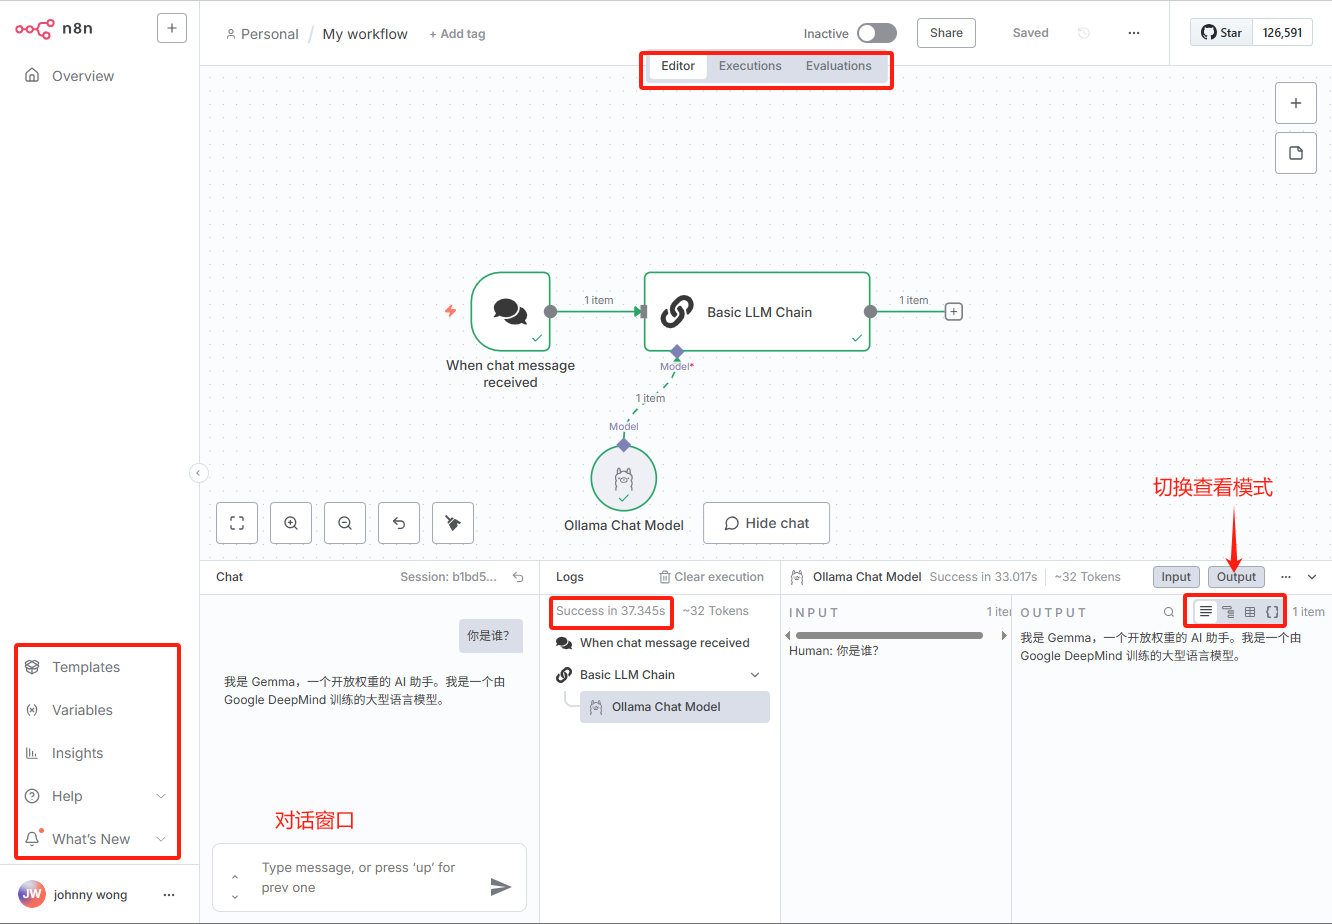1332x924 pixels.
Task: Open workflow more options menu in header
Action: coord(1134,33)
